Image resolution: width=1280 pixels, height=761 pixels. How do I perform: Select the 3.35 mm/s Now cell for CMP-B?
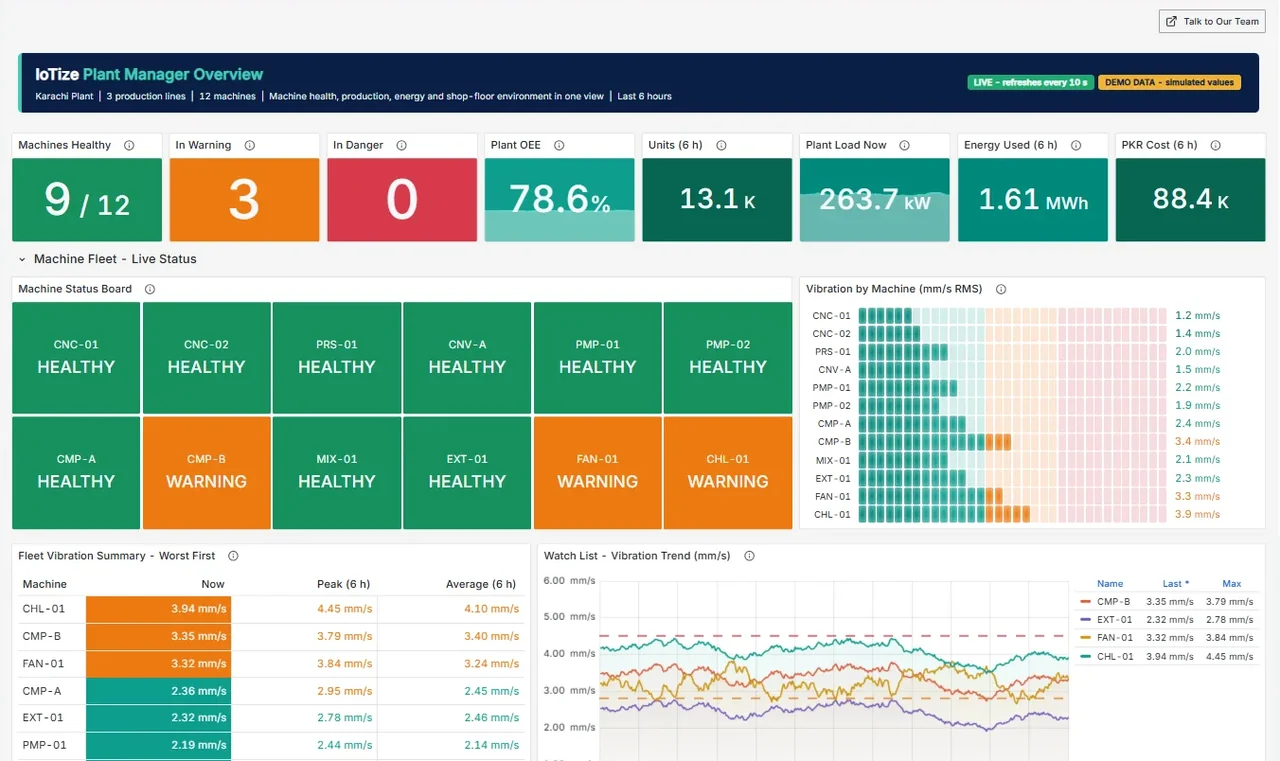coord(158,636)
